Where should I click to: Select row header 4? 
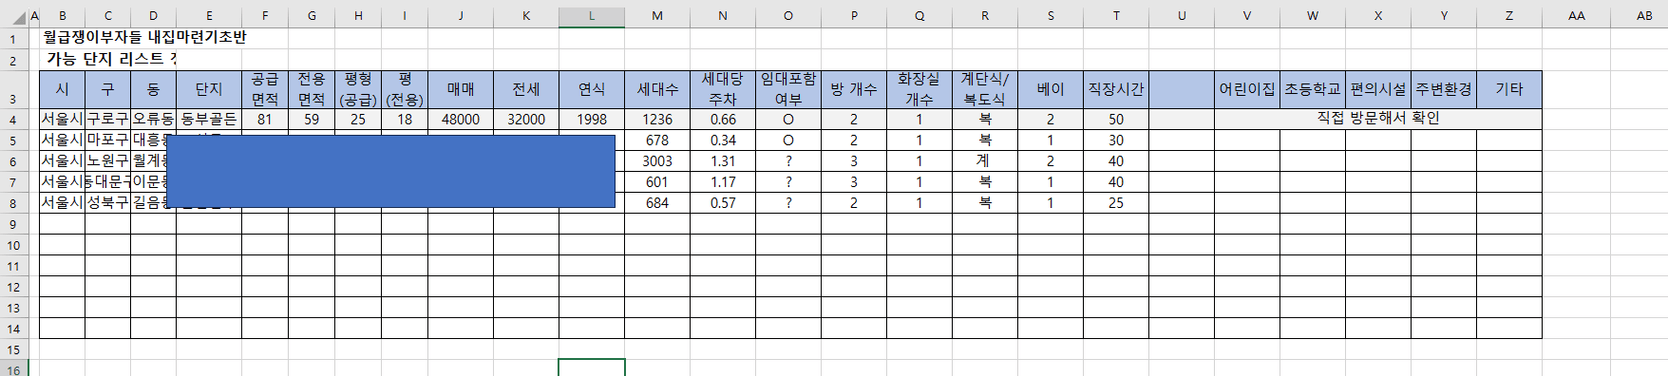(13, 119)
